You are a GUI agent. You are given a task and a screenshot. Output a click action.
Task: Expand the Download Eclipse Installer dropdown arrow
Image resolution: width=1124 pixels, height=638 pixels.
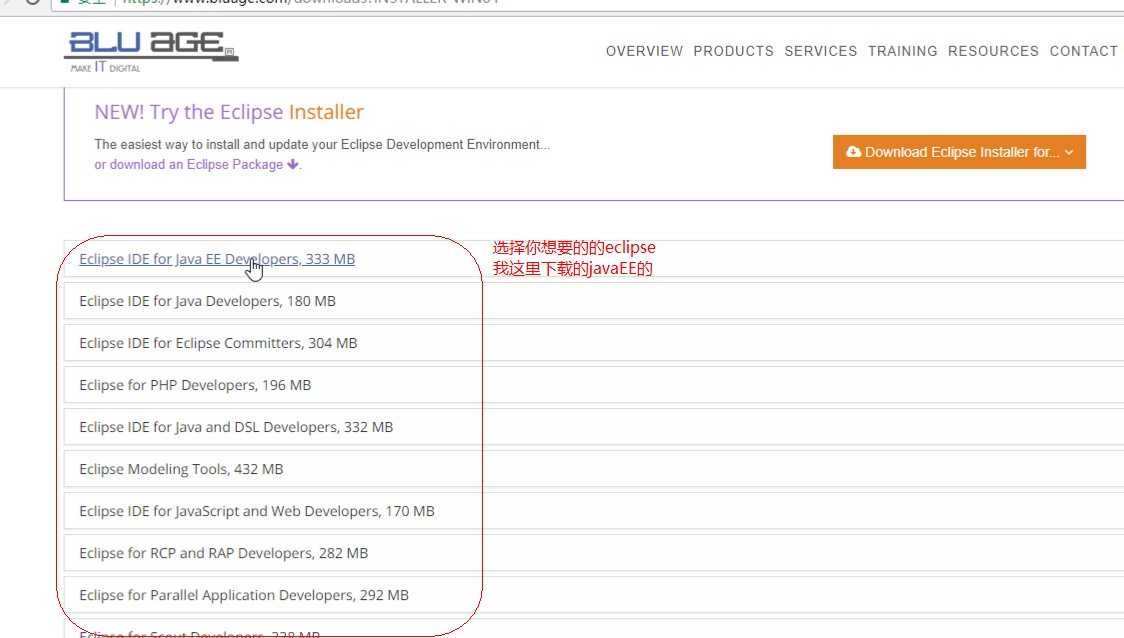pyautogui.click(x=1069, y=153)
